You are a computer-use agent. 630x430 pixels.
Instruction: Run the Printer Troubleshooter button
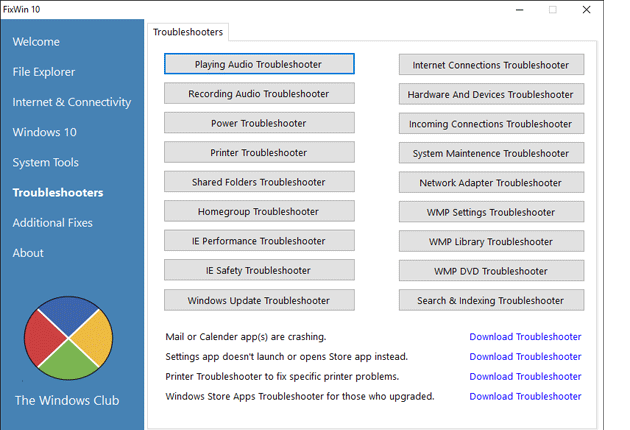click(x=259, y=152)
